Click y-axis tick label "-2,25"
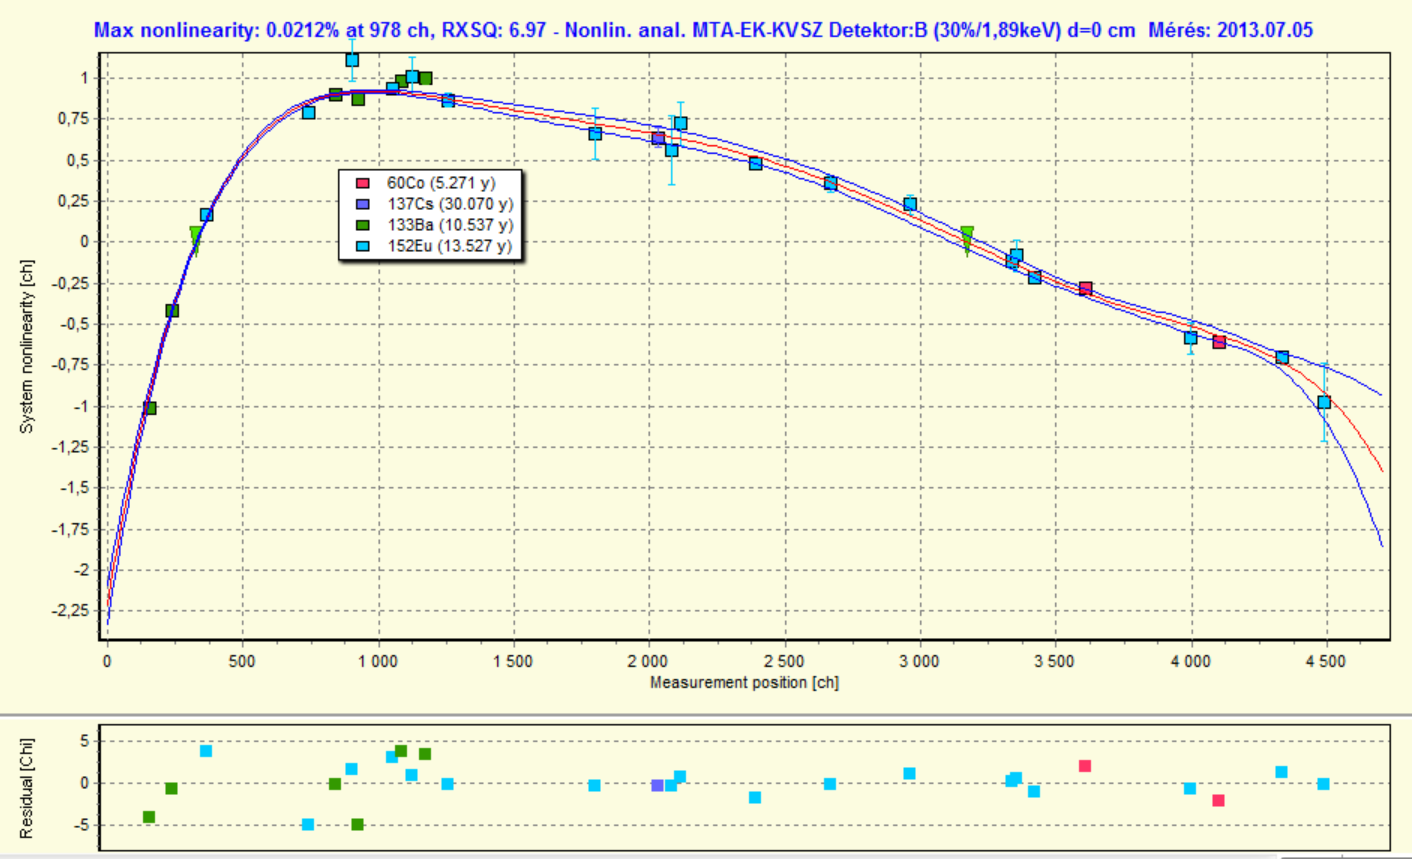1412x859 pixels. tap(70, 611)
